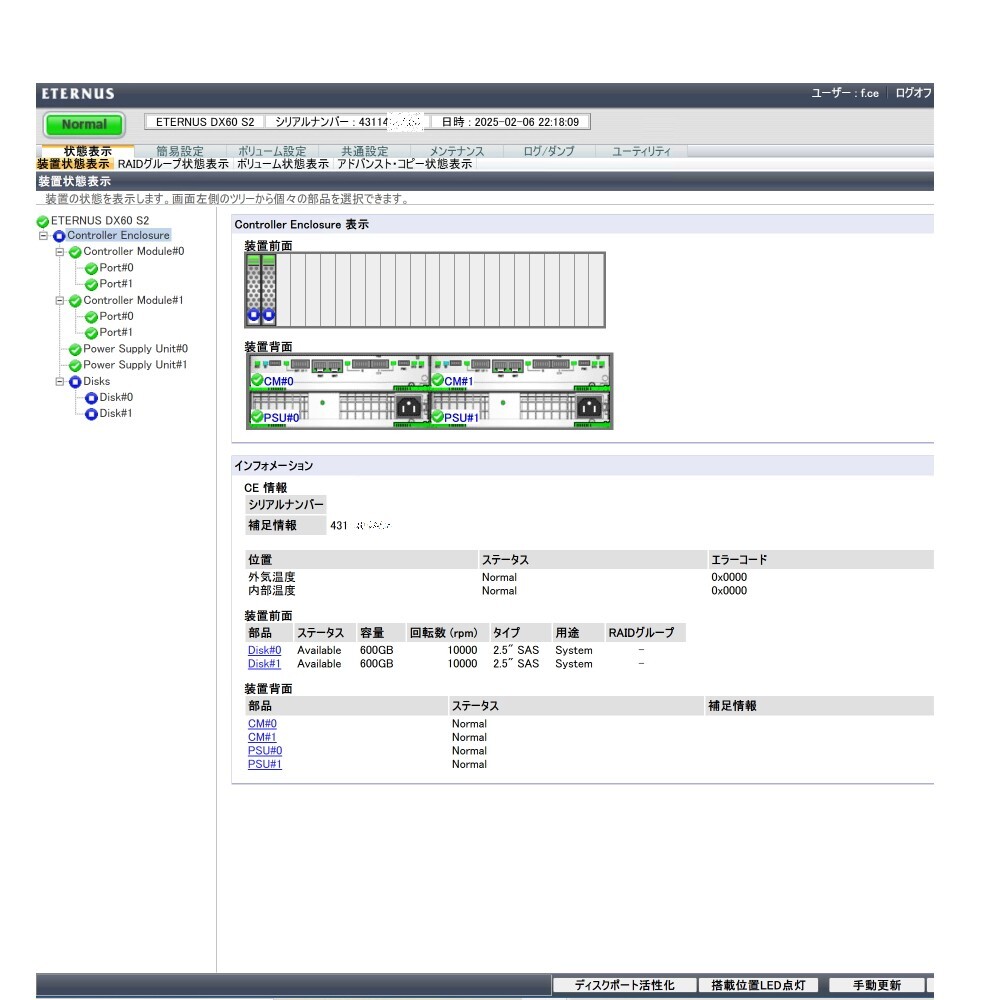The height and width of the screenshot is (1000, 1000).
Task: Click blue status icon of Controller Enclosure
Action: [x=59, y=236]
